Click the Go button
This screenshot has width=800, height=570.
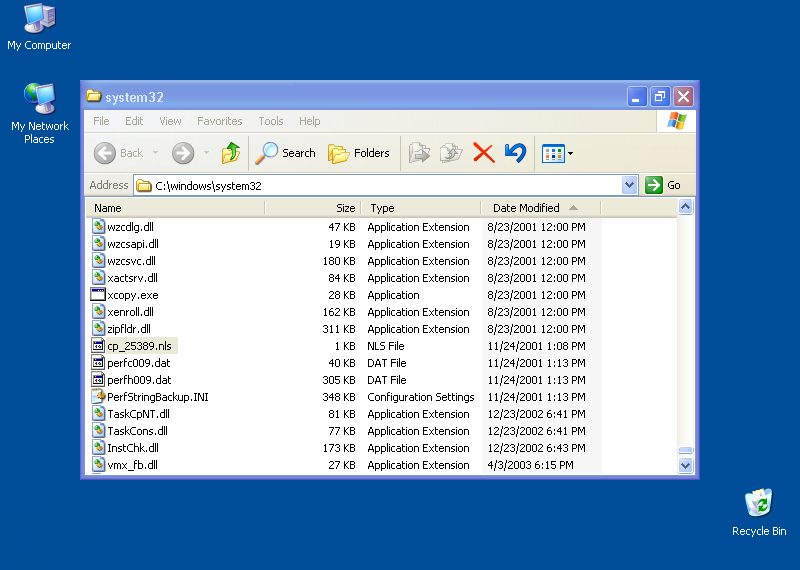click(x=663, y=185)
